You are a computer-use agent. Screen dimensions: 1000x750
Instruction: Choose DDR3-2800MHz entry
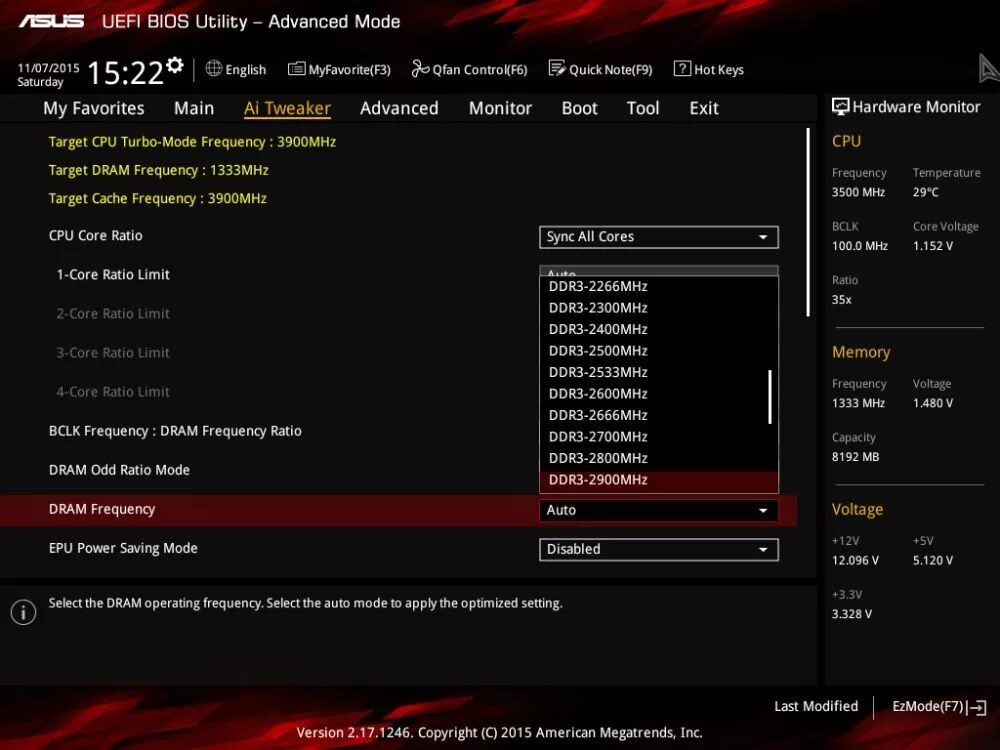pos(659,459)
